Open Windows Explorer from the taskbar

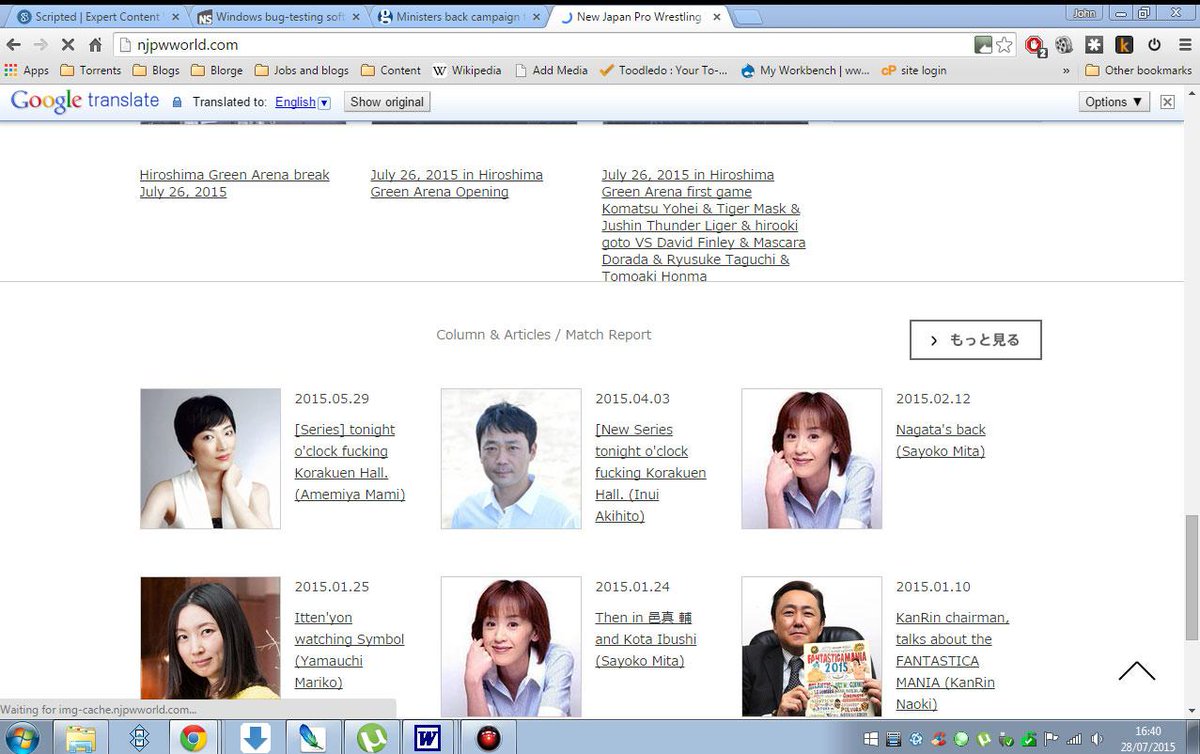[81, 738]
